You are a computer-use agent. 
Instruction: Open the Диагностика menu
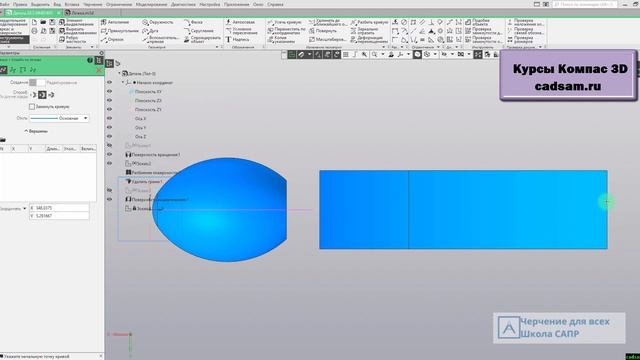183,4
